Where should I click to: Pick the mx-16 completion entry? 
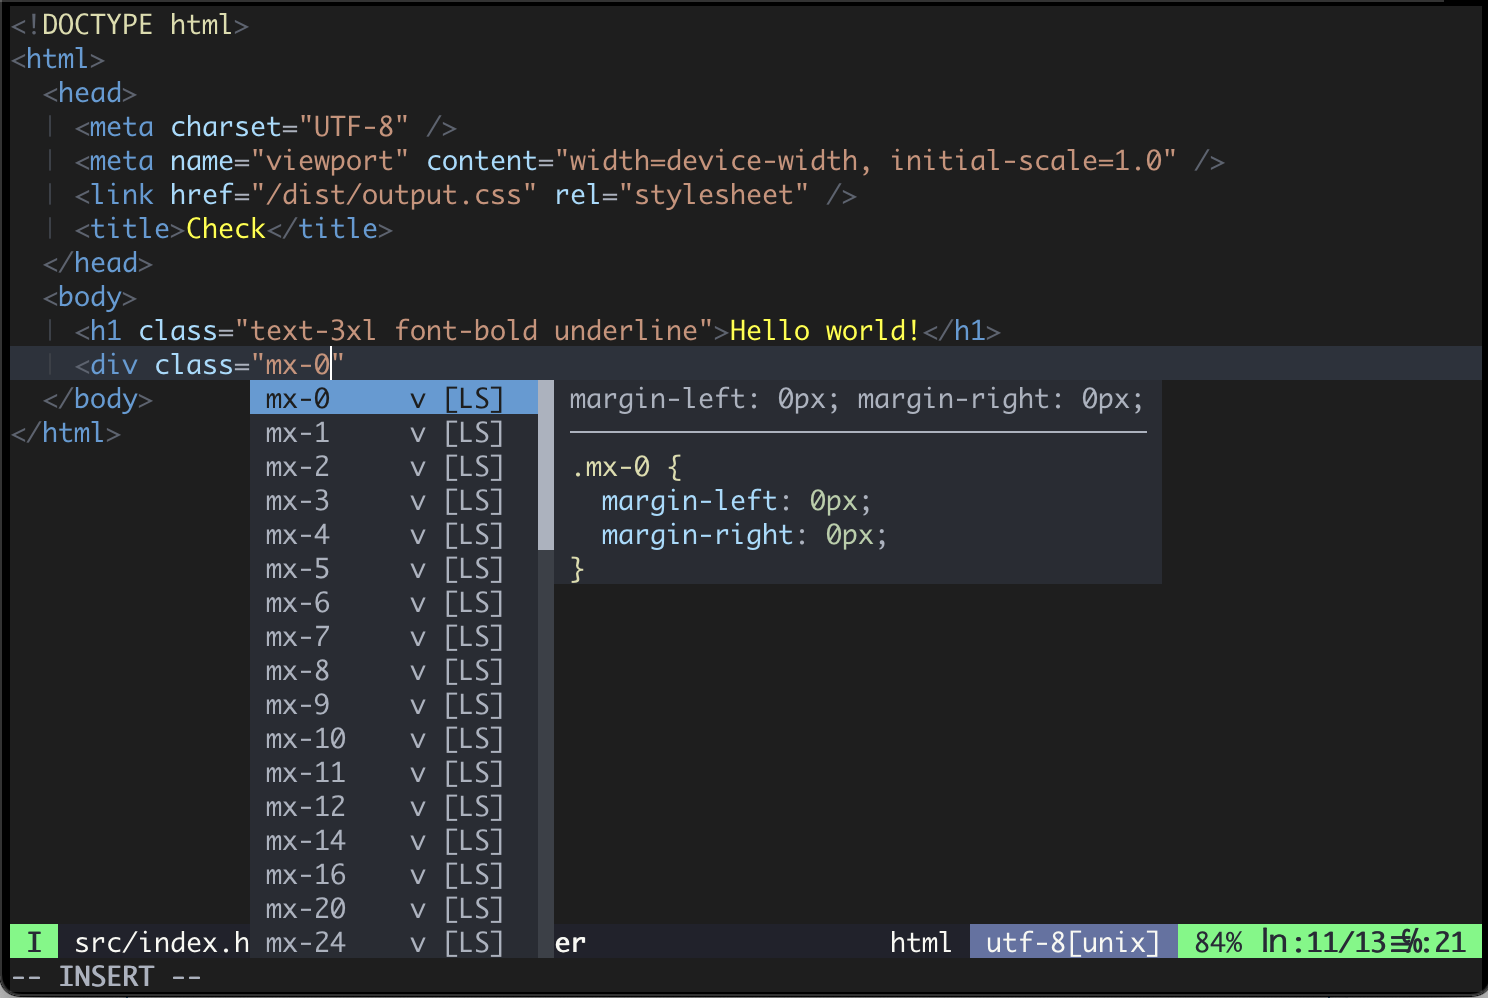[x=394, y=875]
